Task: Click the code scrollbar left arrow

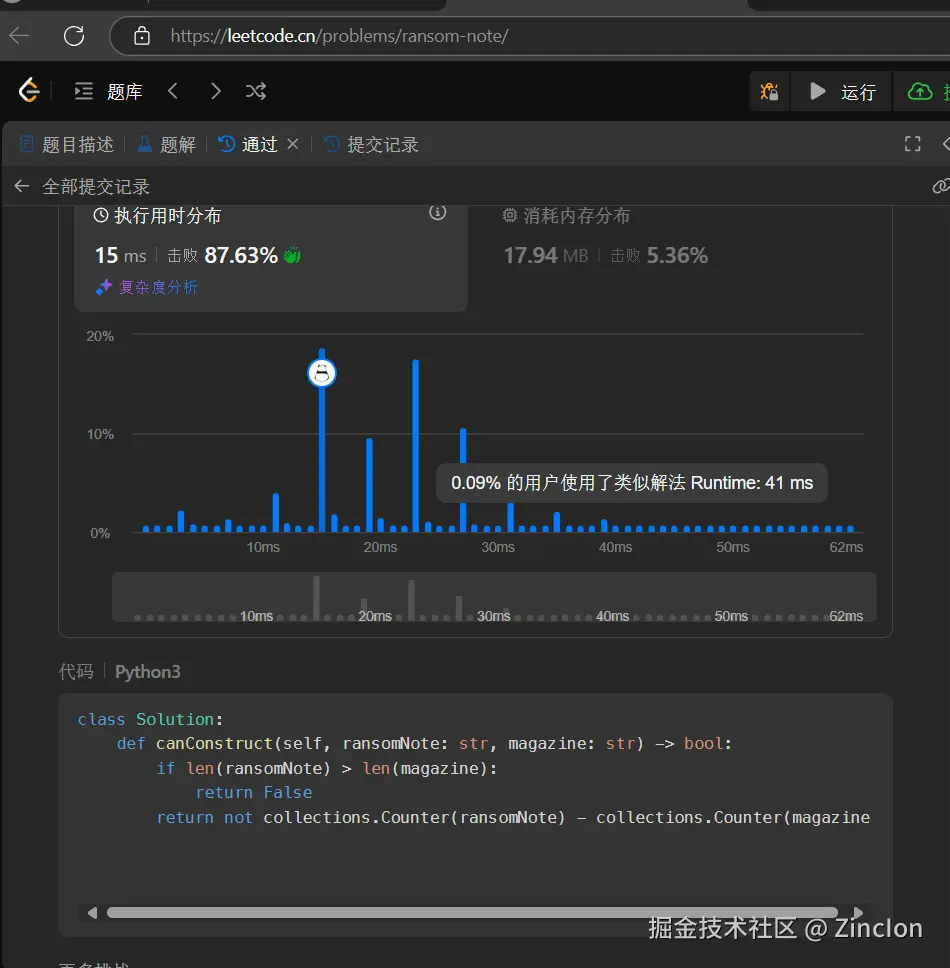Action: click(x=93, y=912)
